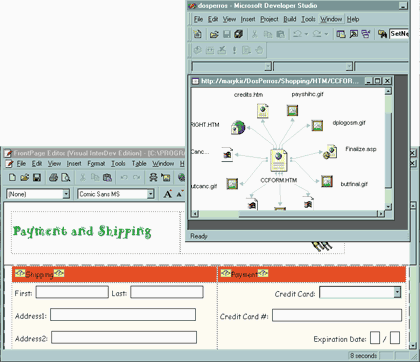Open Developer Studio Project menu
Viewport: 420px width, 362px height.
coord(269,19)
